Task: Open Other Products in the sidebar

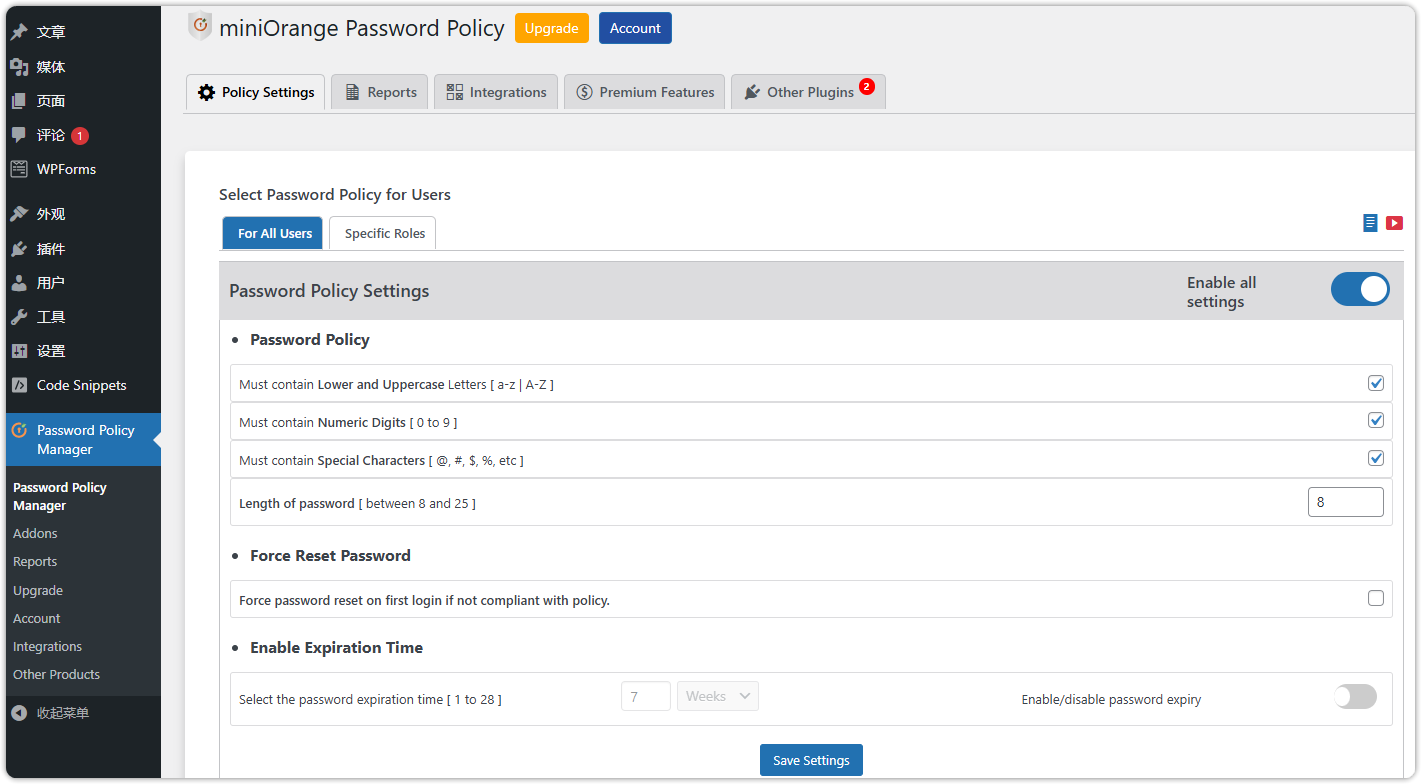Action: [x=56, y=674]
